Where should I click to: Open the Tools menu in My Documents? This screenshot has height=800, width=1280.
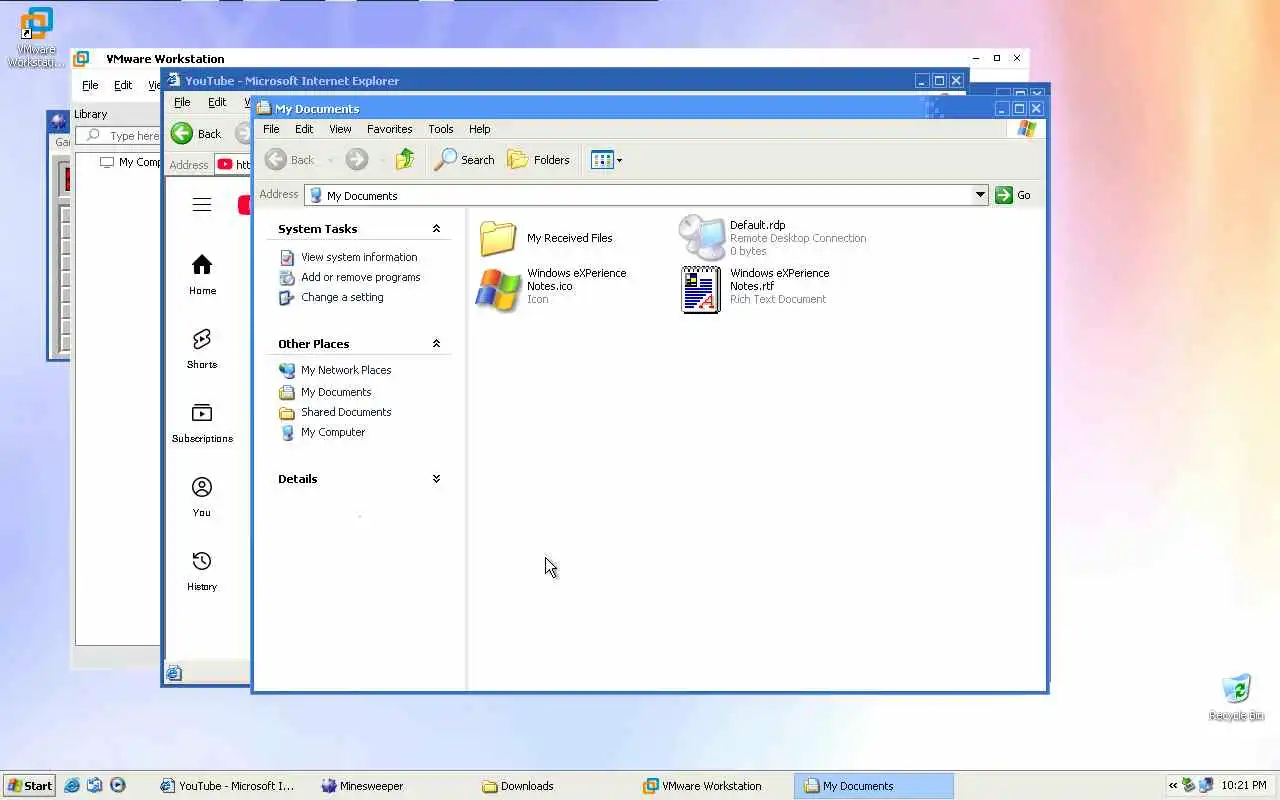pos(440,129)
